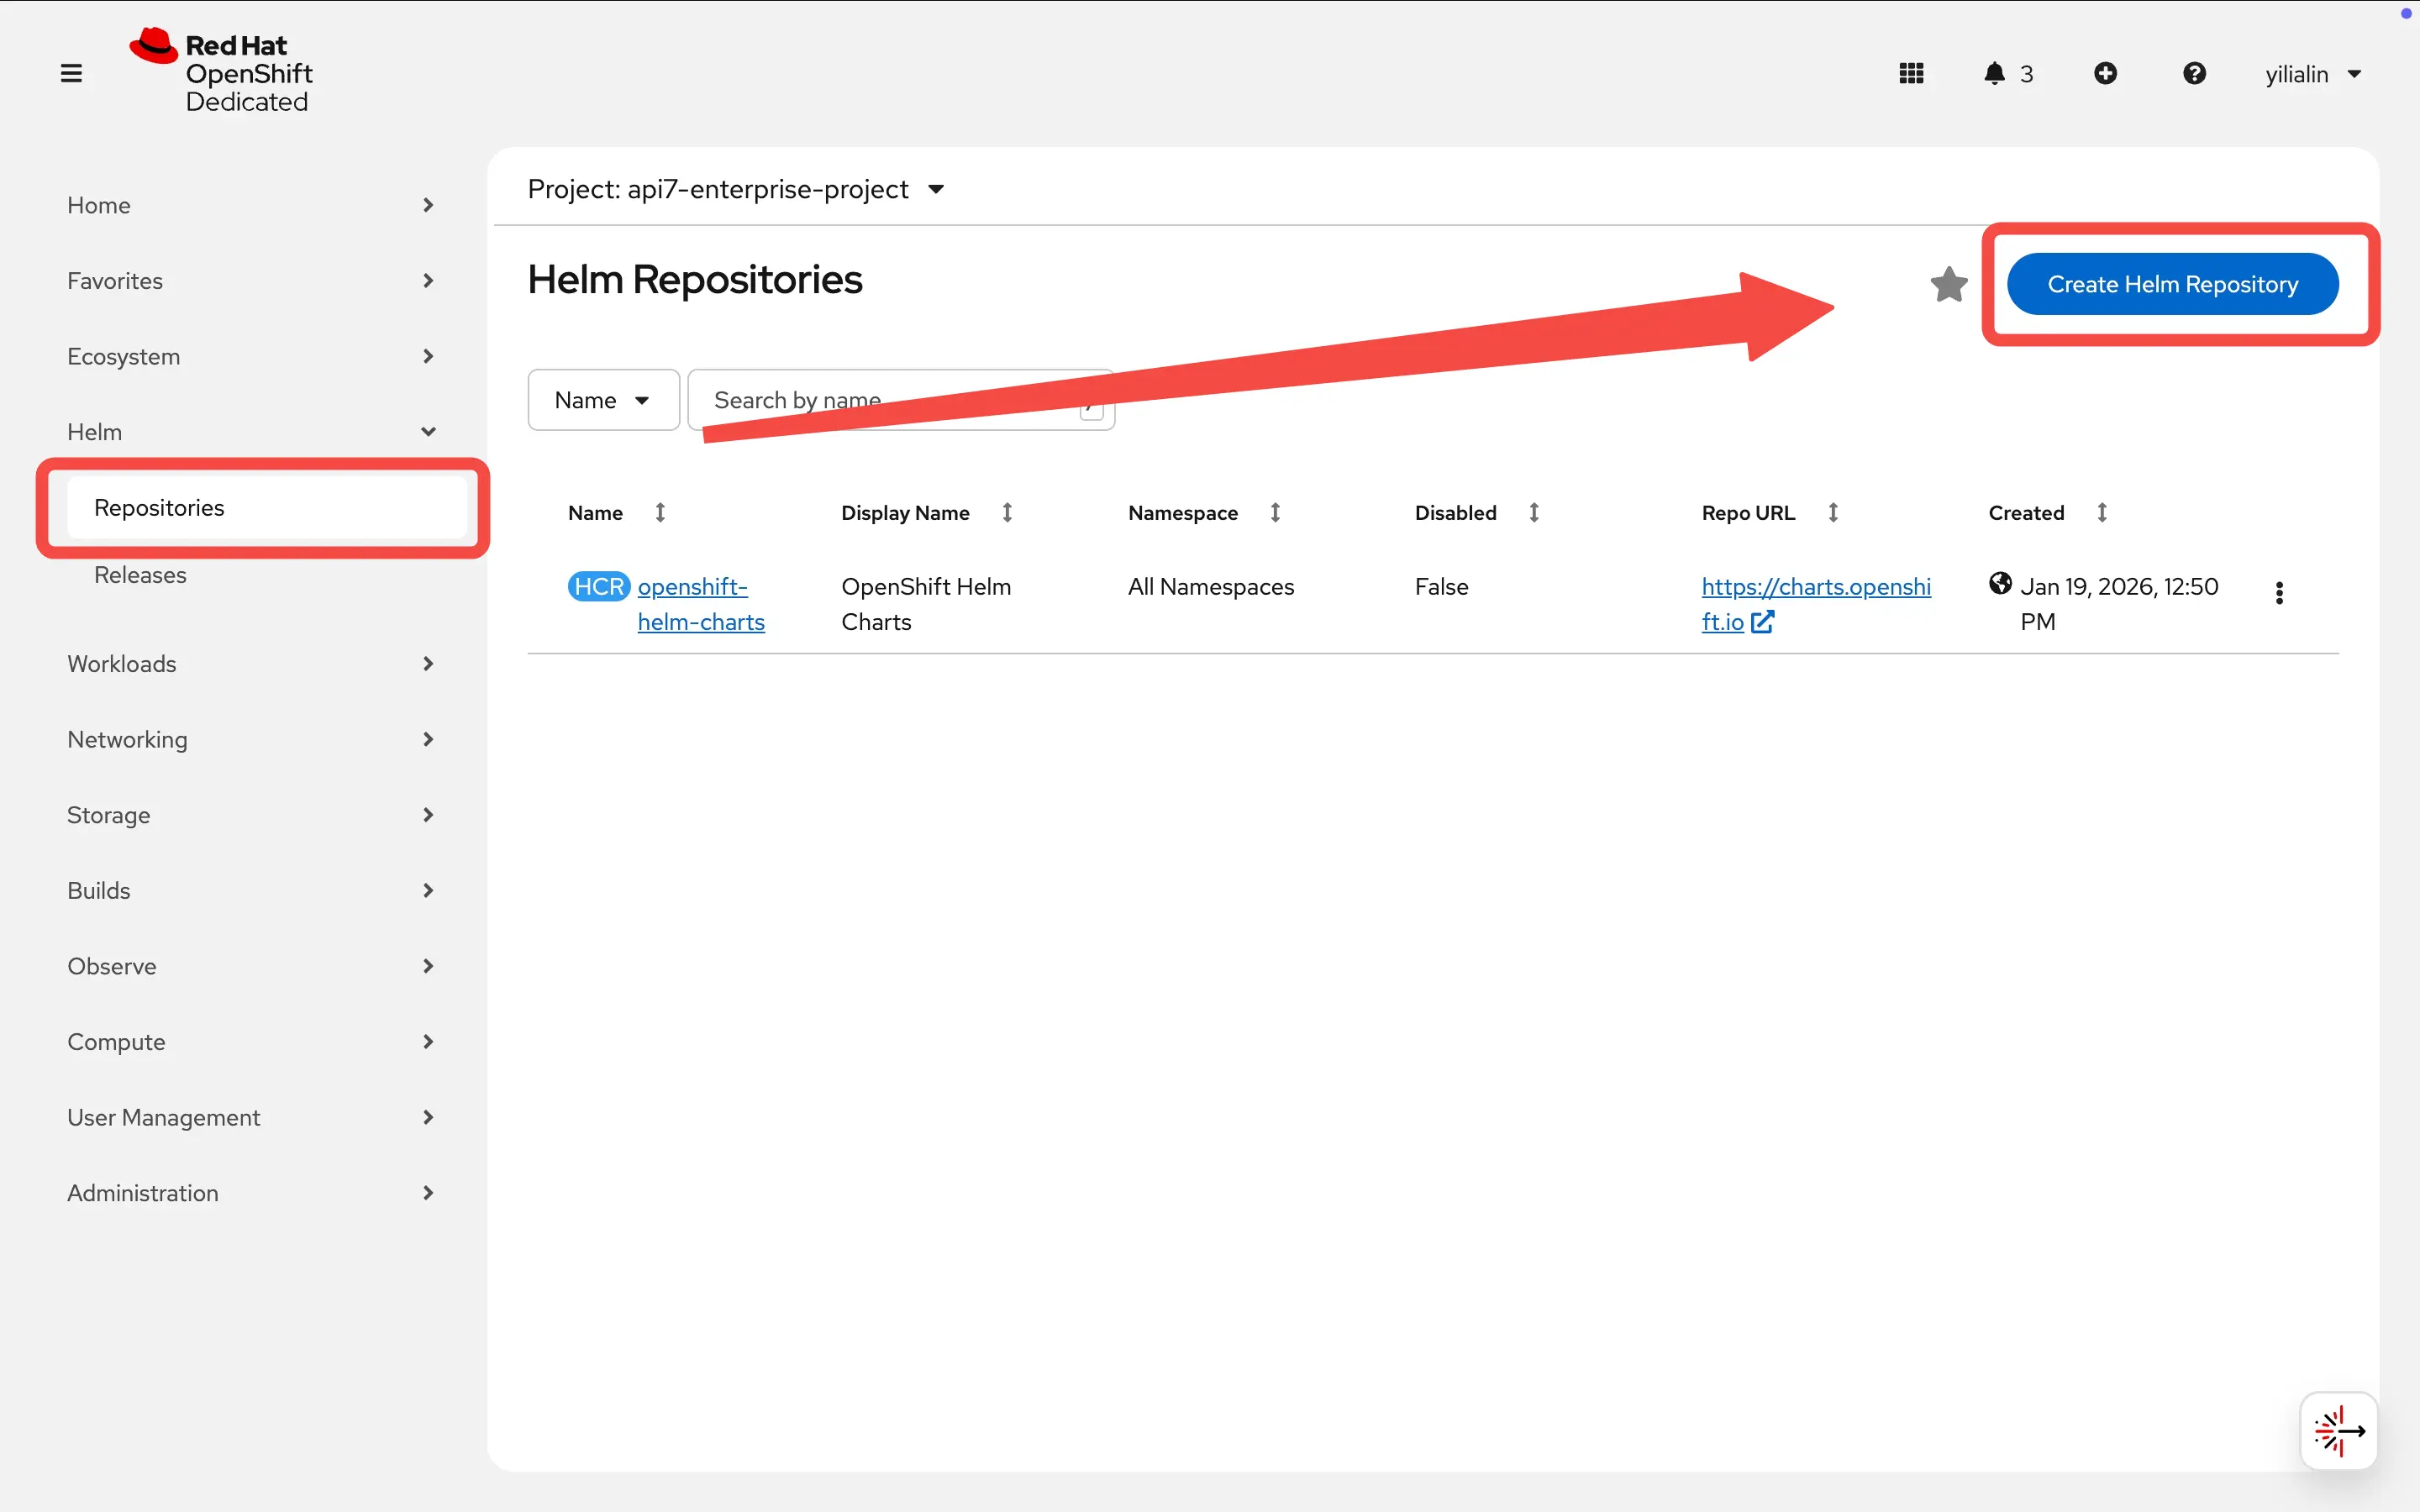This screenshot has width=2420, height=1512.
Task: Open the help question mark icon
Action: pos(2194,73)
